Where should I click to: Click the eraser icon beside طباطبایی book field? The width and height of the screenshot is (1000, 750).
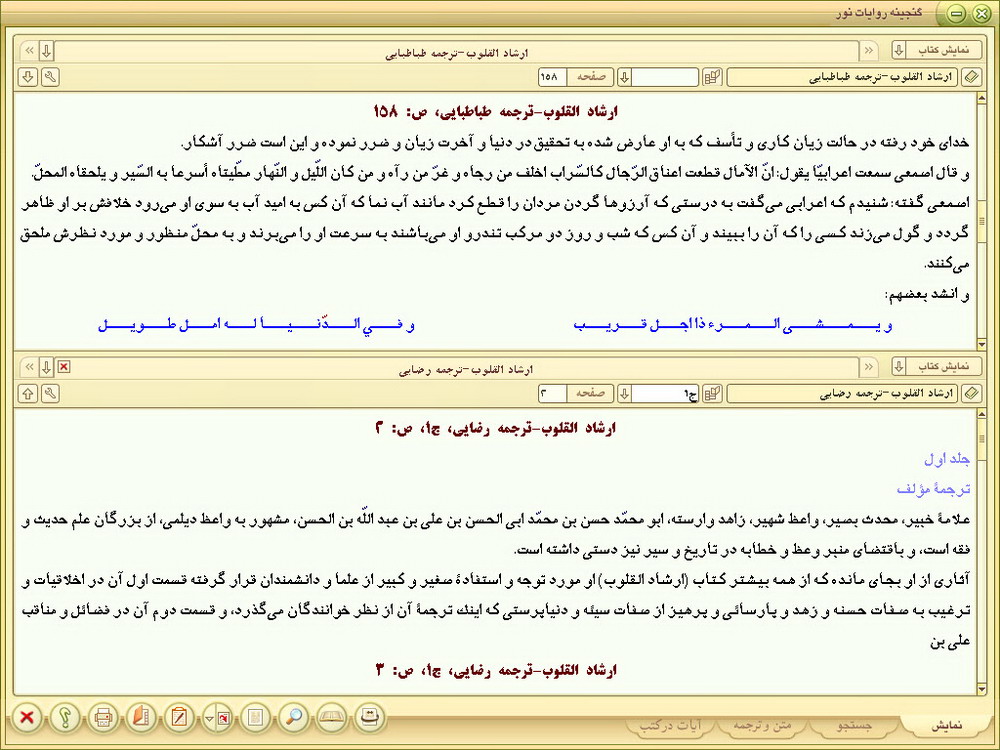[x=971, y=77]
